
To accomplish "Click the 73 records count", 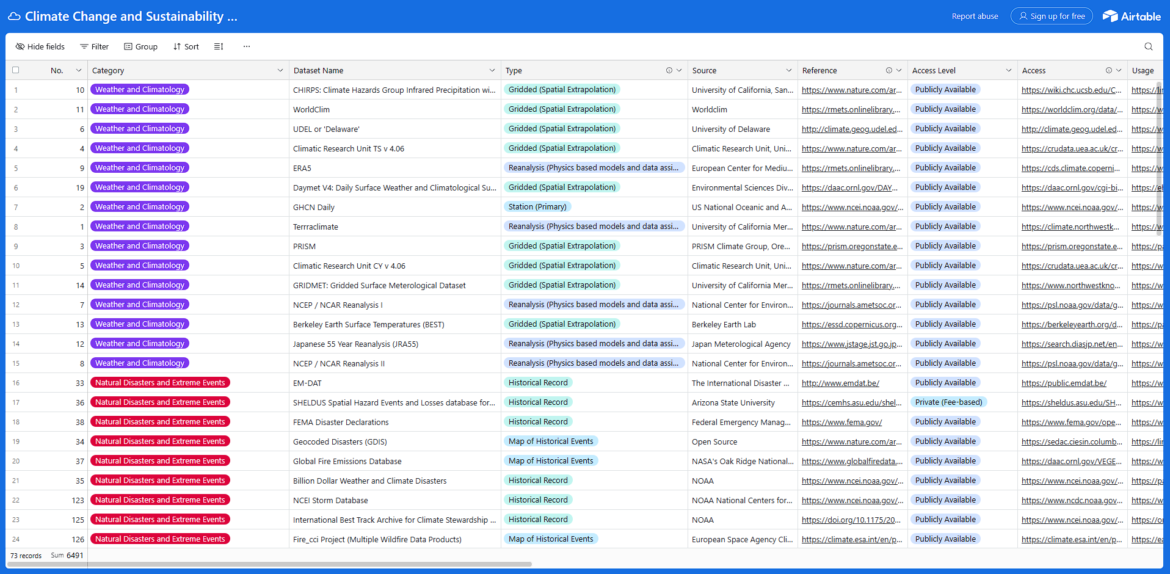I will pyautogui.click(x=26, y=555).
